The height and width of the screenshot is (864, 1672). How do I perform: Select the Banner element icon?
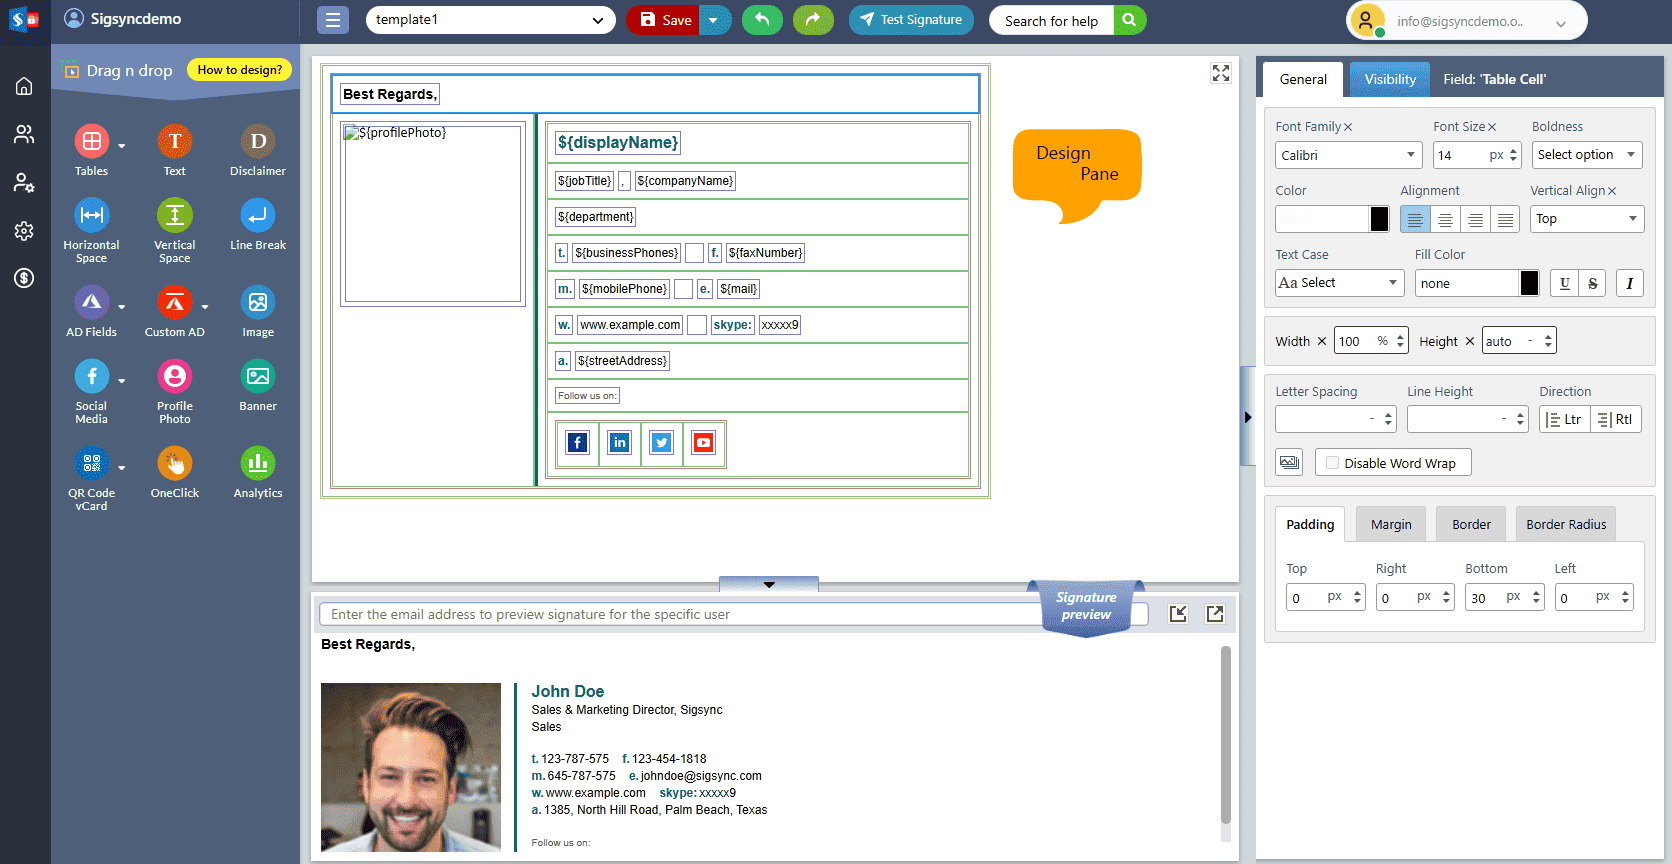pos(258,377)
